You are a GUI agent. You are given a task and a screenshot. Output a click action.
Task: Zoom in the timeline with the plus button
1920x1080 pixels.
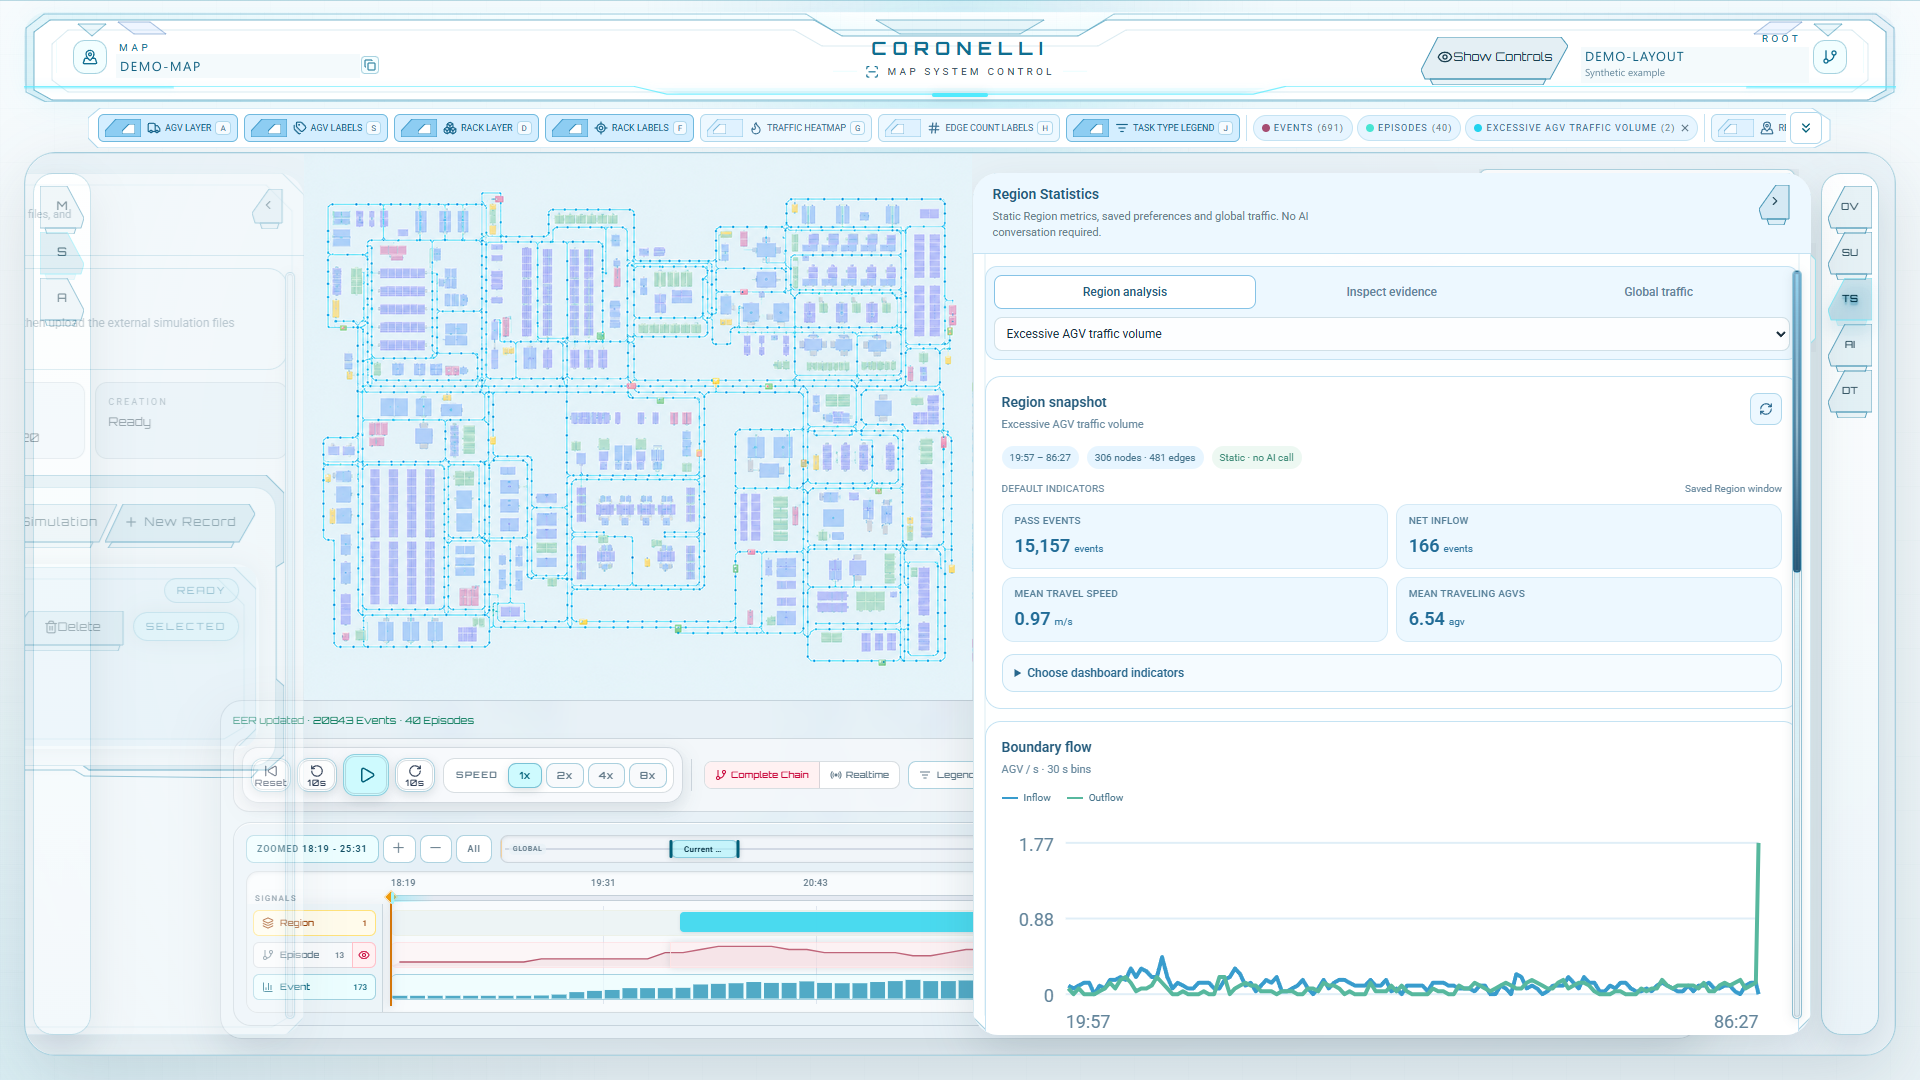398,848
